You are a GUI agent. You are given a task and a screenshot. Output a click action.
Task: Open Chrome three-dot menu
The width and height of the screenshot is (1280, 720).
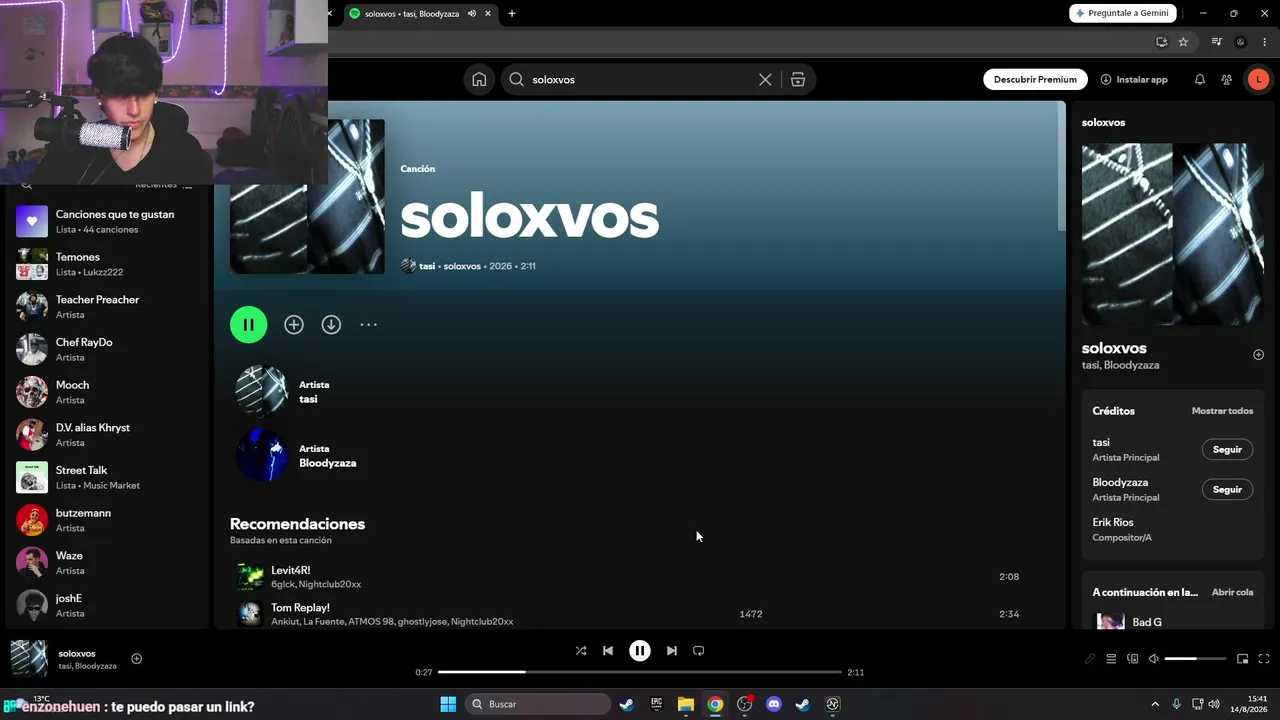1264,42
